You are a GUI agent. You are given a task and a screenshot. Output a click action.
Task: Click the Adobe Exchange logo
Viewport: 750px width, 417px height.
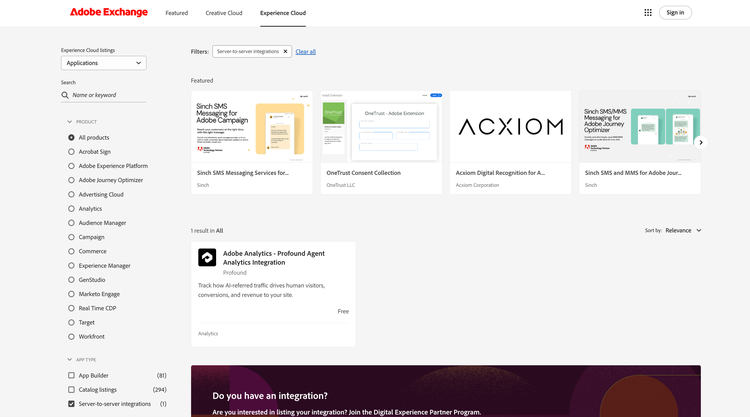(x=109, y=12)
